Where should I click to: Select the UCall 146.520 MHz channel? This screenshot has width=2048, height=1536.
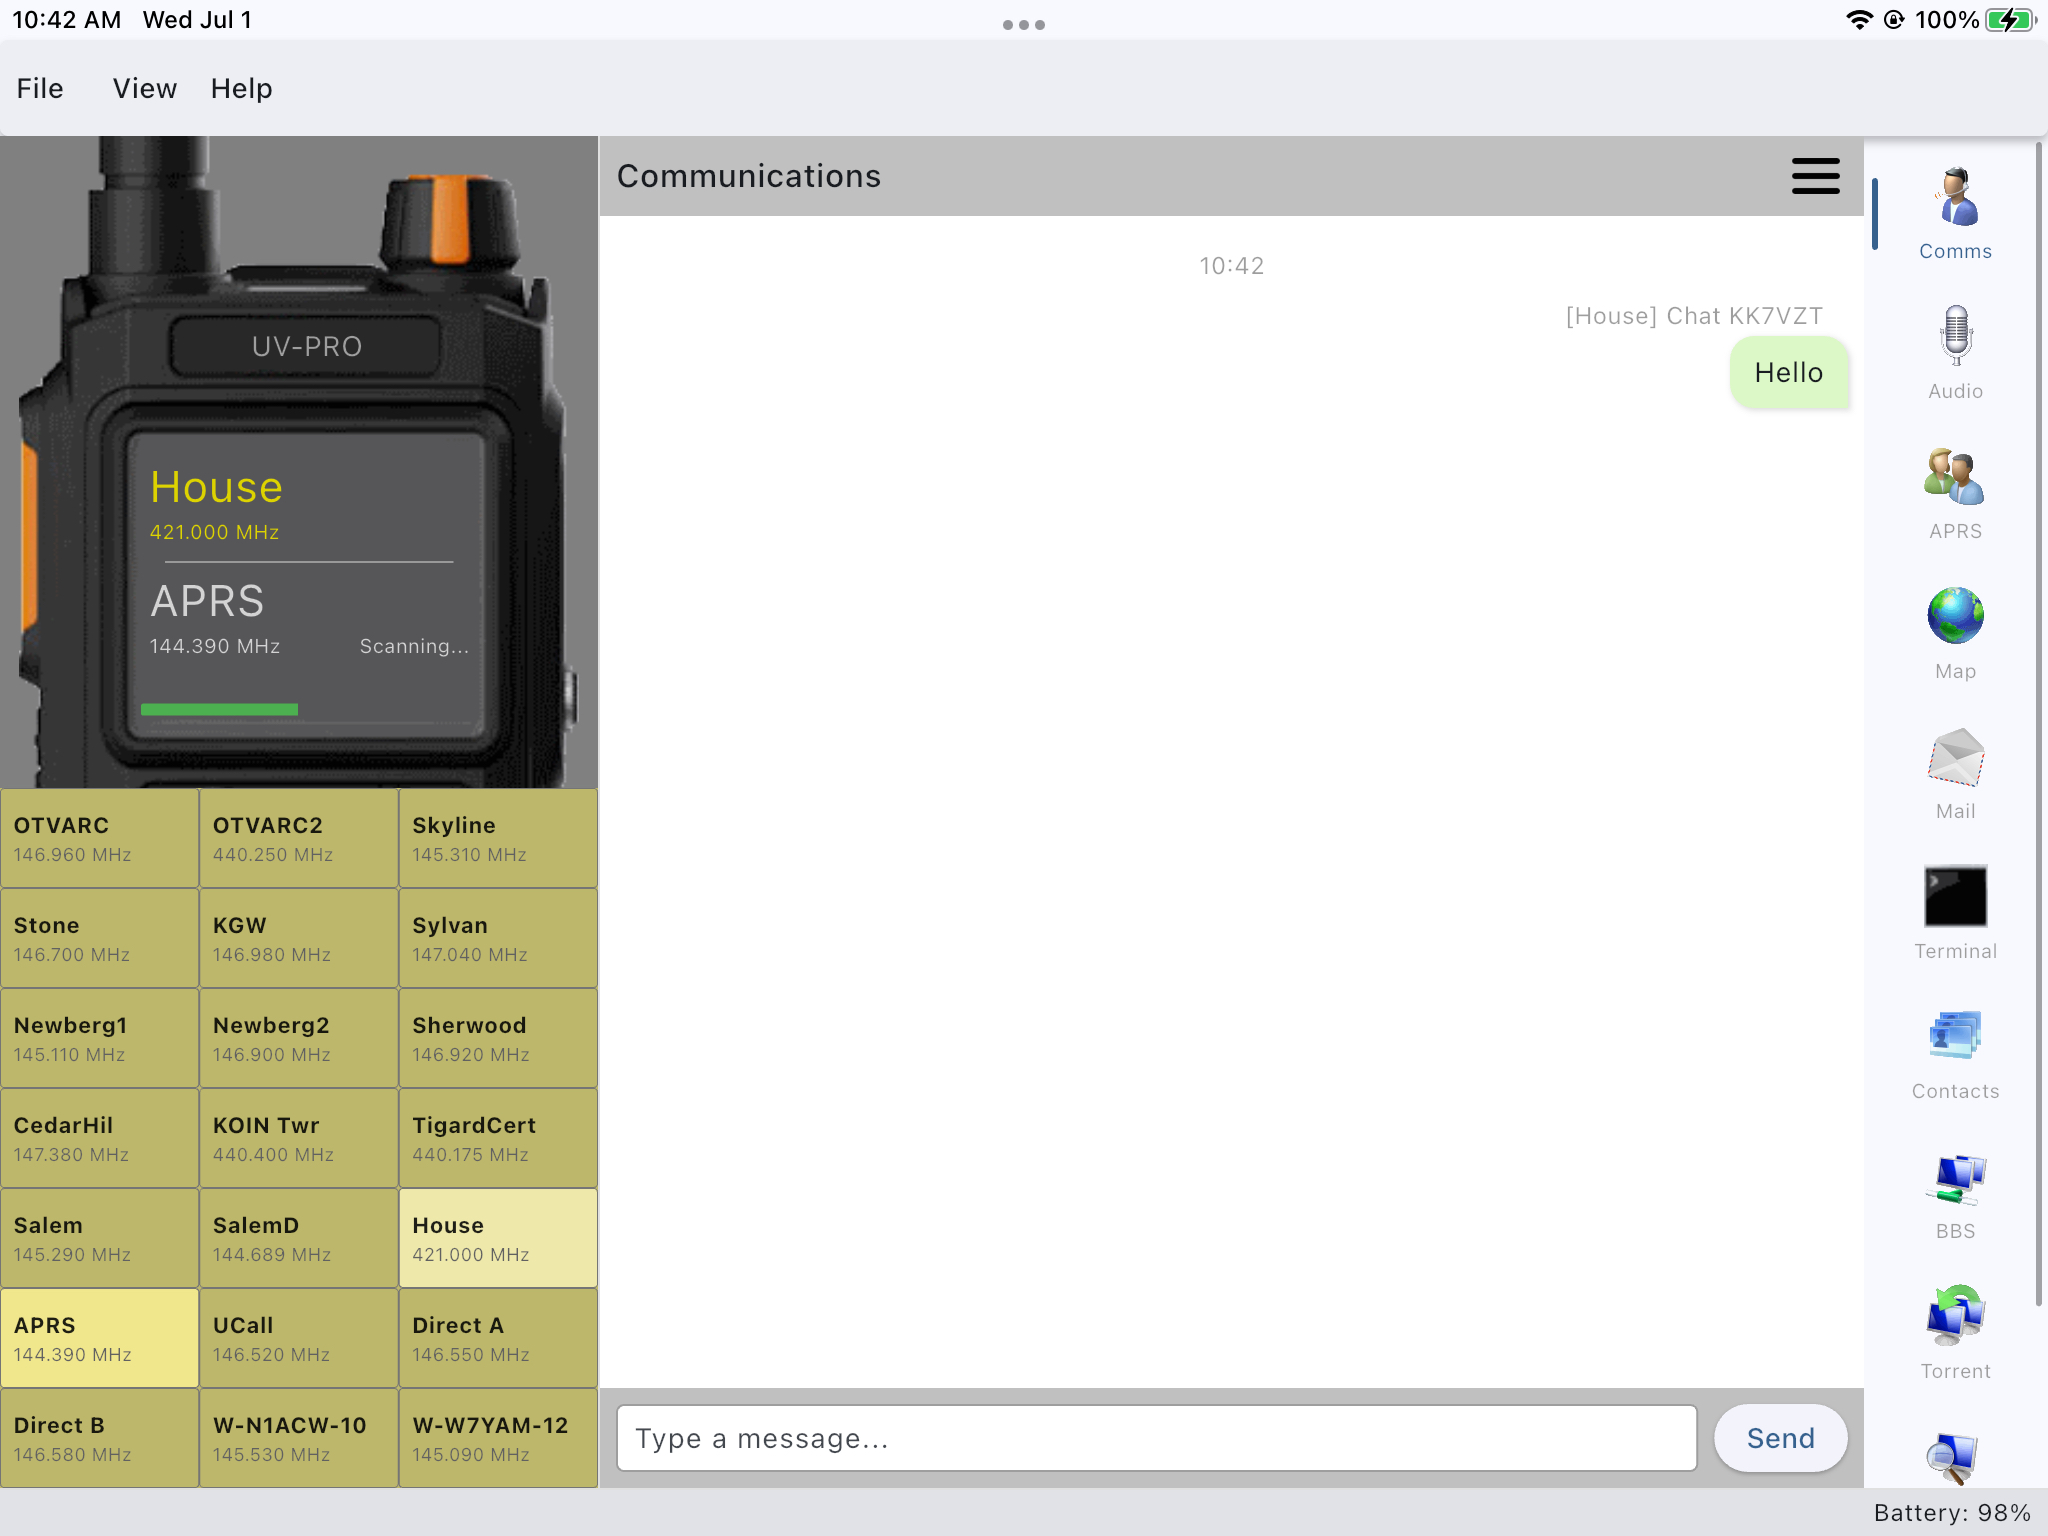[x=299, y=1338]
